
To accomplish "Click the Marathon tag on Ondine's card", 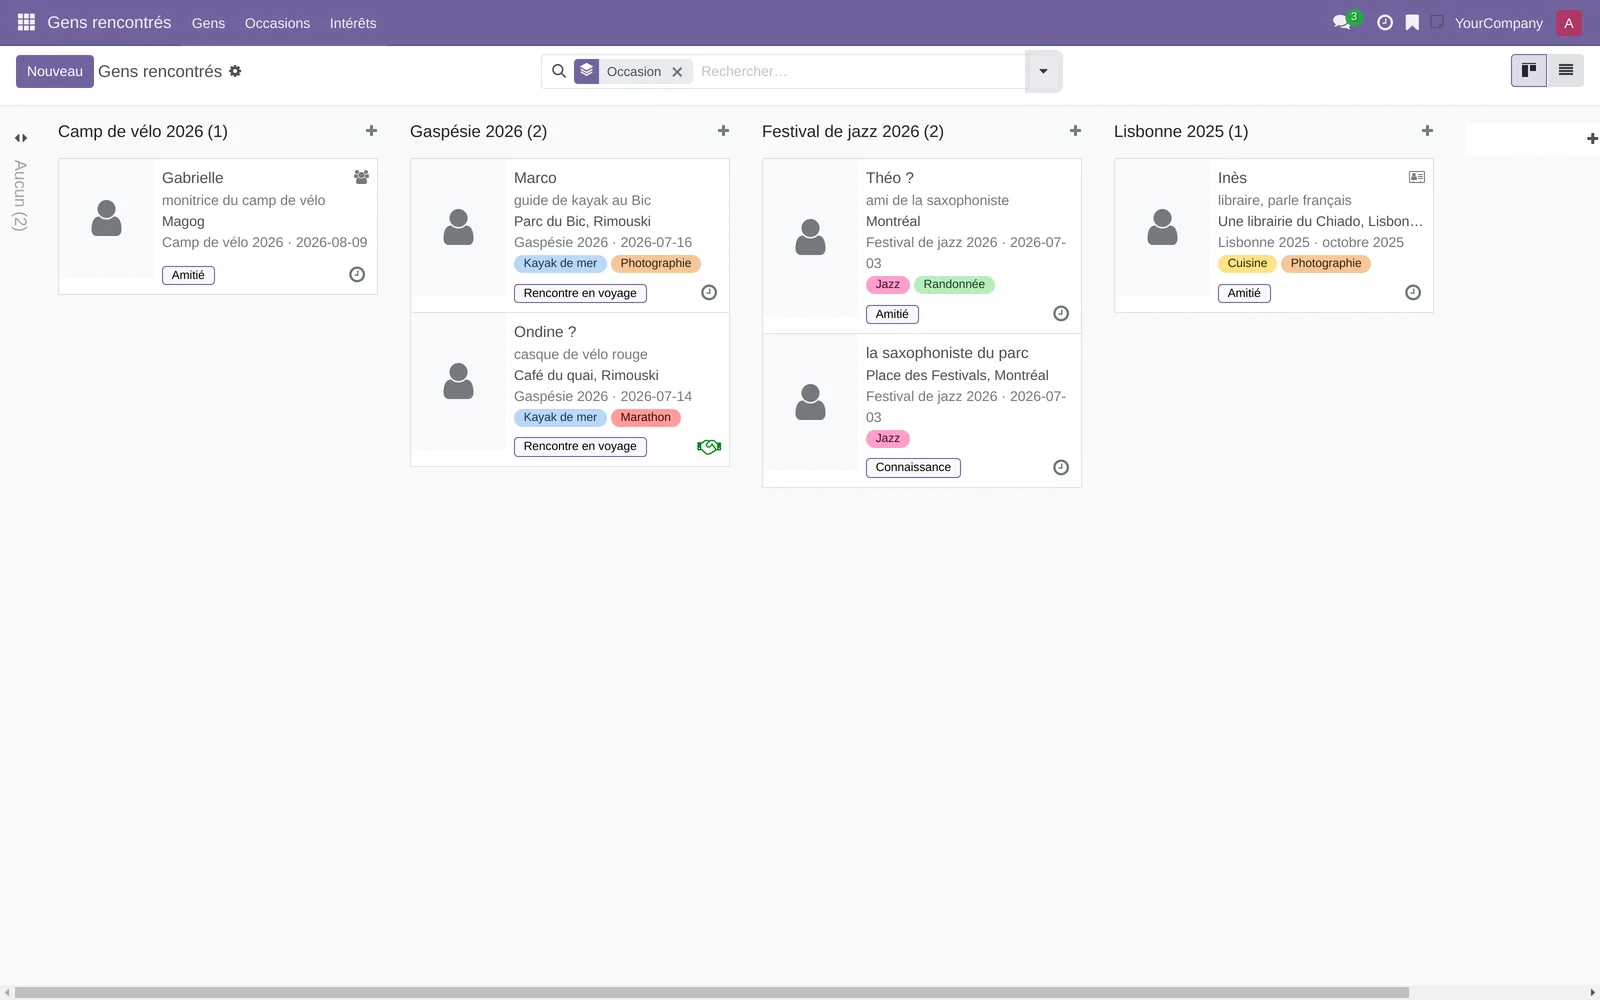I will 646,417.
